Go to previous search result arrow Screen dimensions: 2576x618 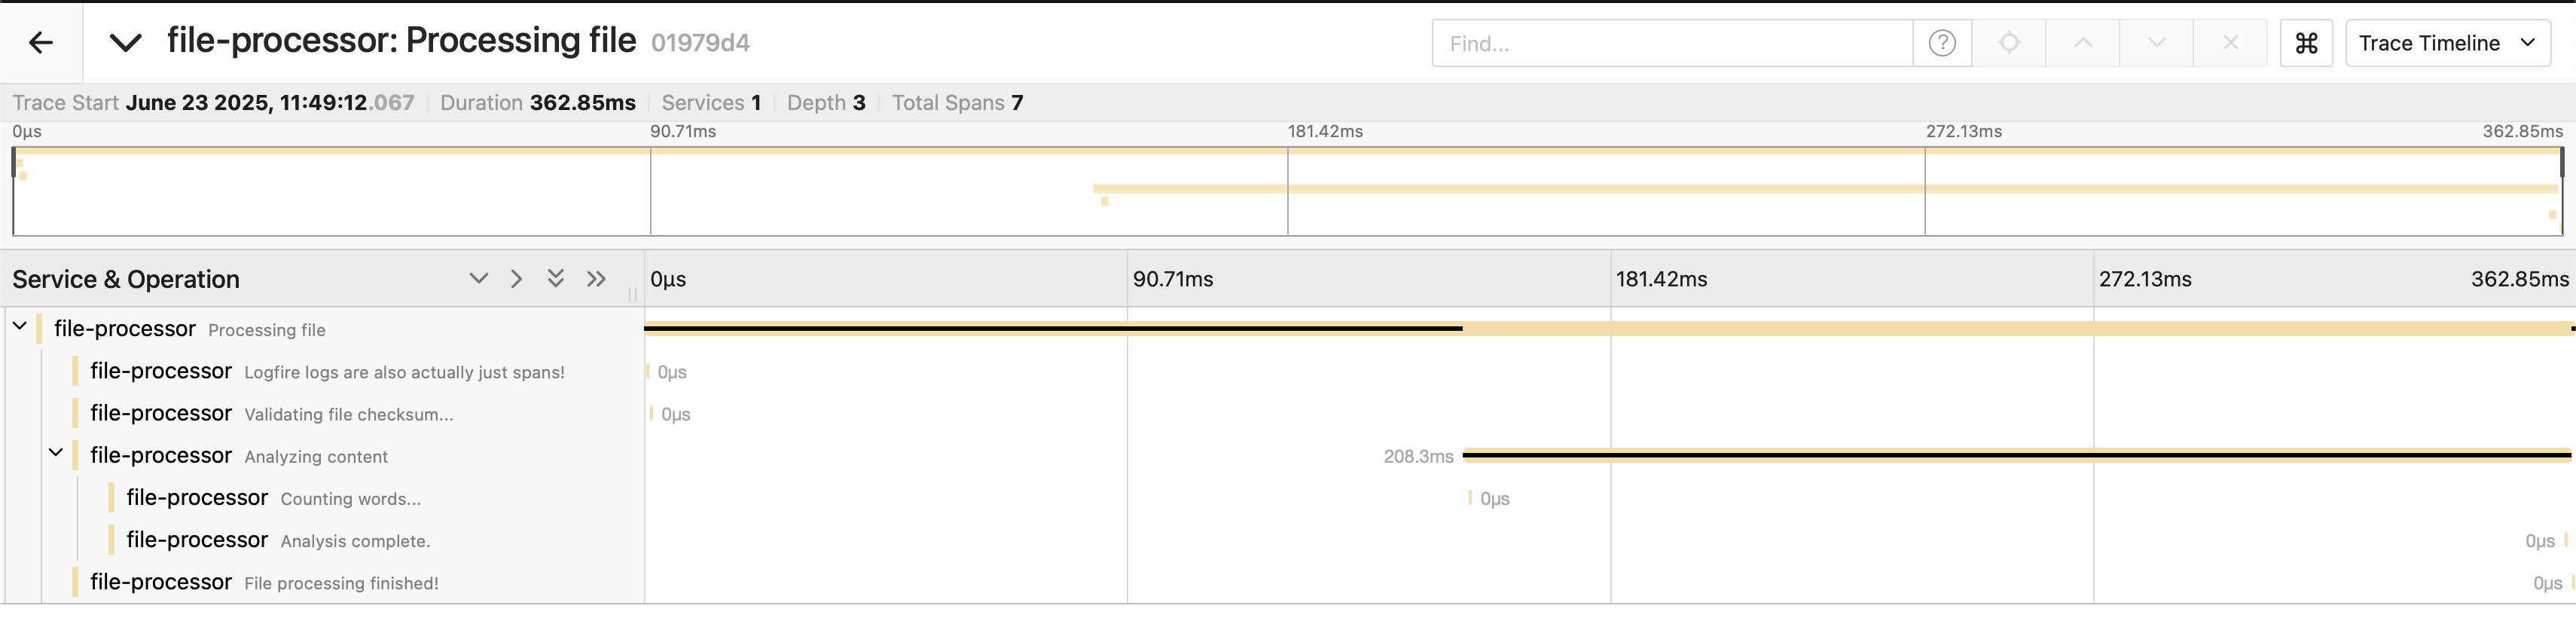[x=2083, y=43]
